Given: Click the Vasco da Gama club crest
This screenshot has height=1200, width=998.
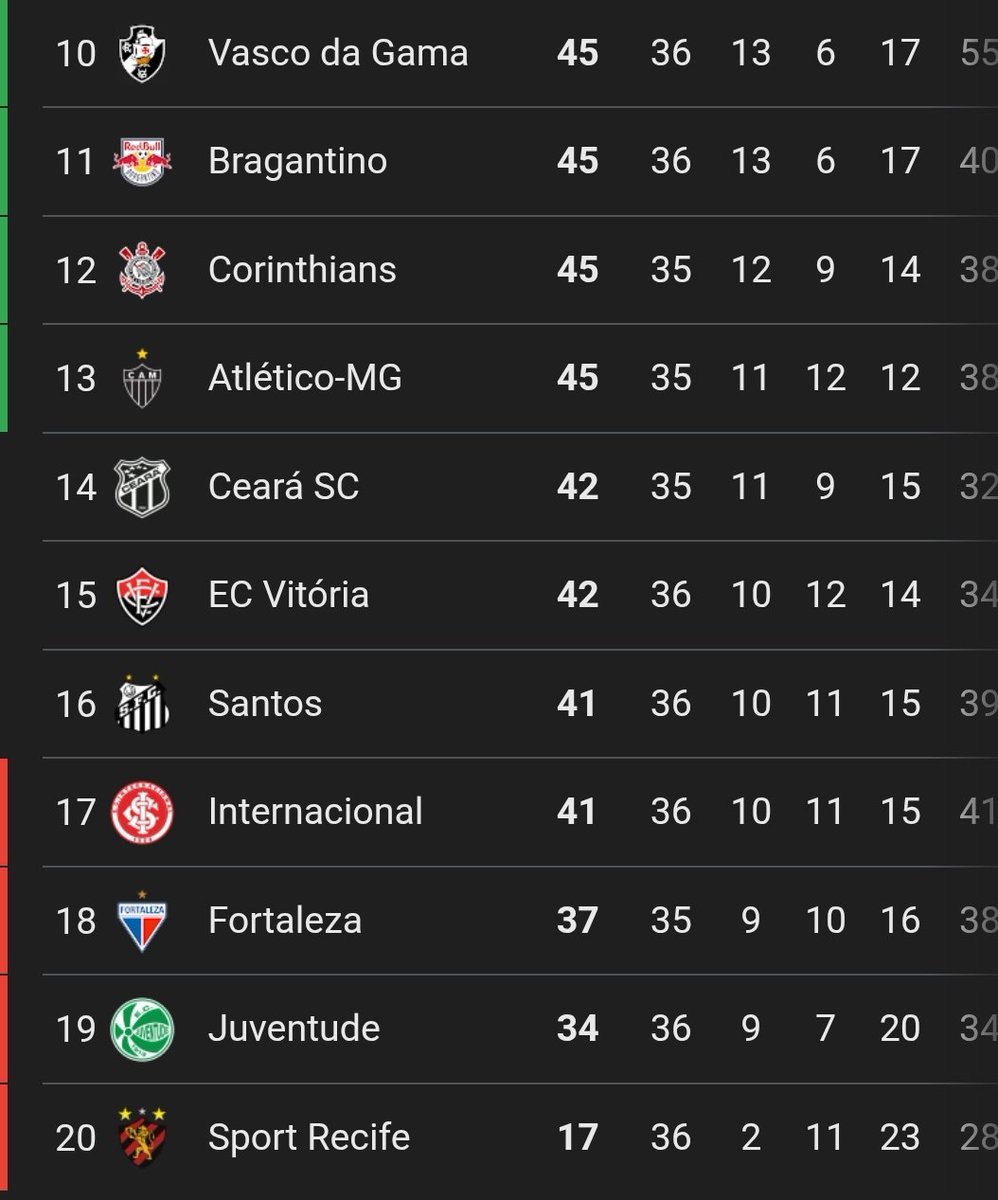Looking at the screenshot, I should point(141,53).
